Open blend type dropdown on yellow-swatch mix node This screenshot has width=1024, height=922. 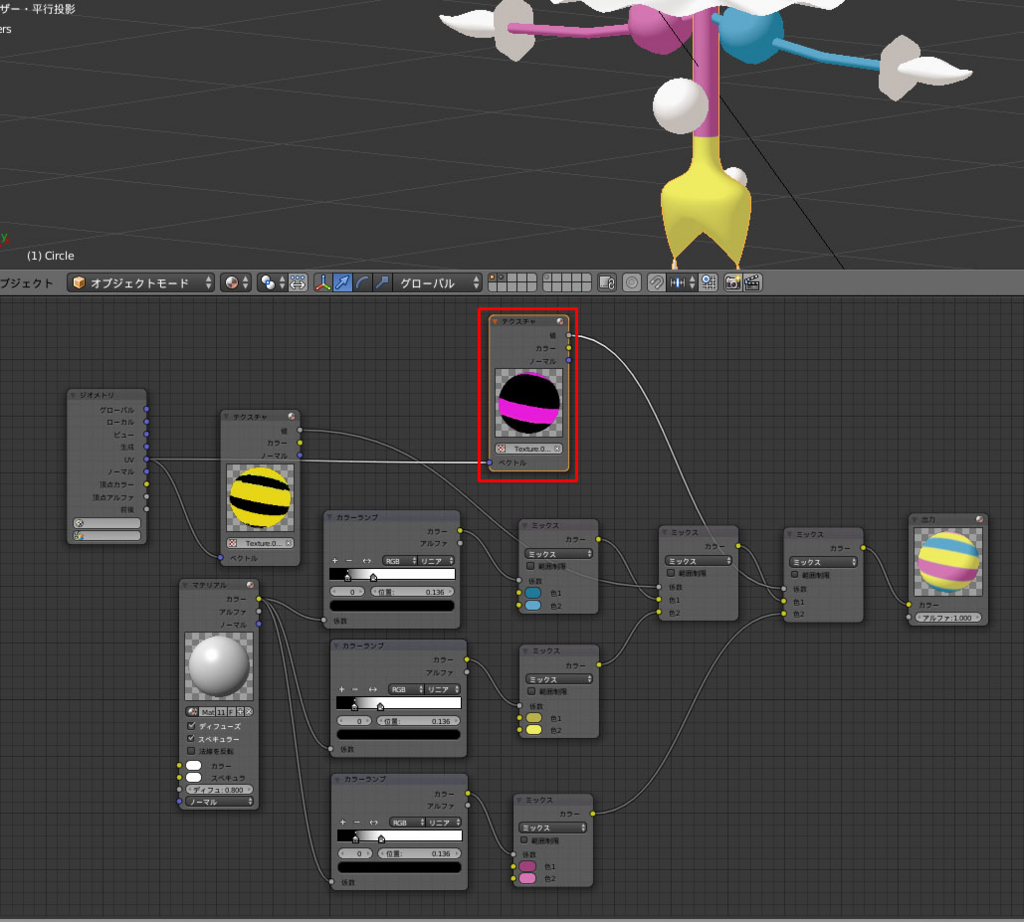click(x=559, y=679)
